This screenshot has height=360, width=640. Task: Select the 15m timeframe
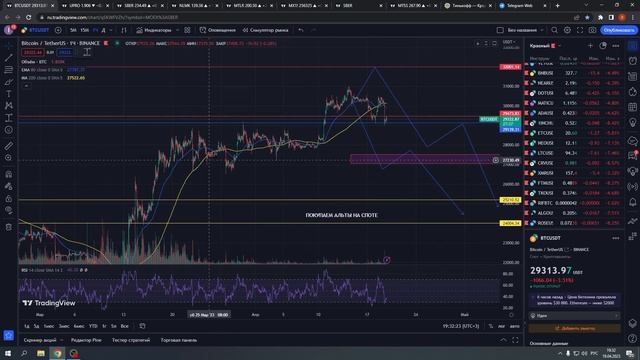84,30
